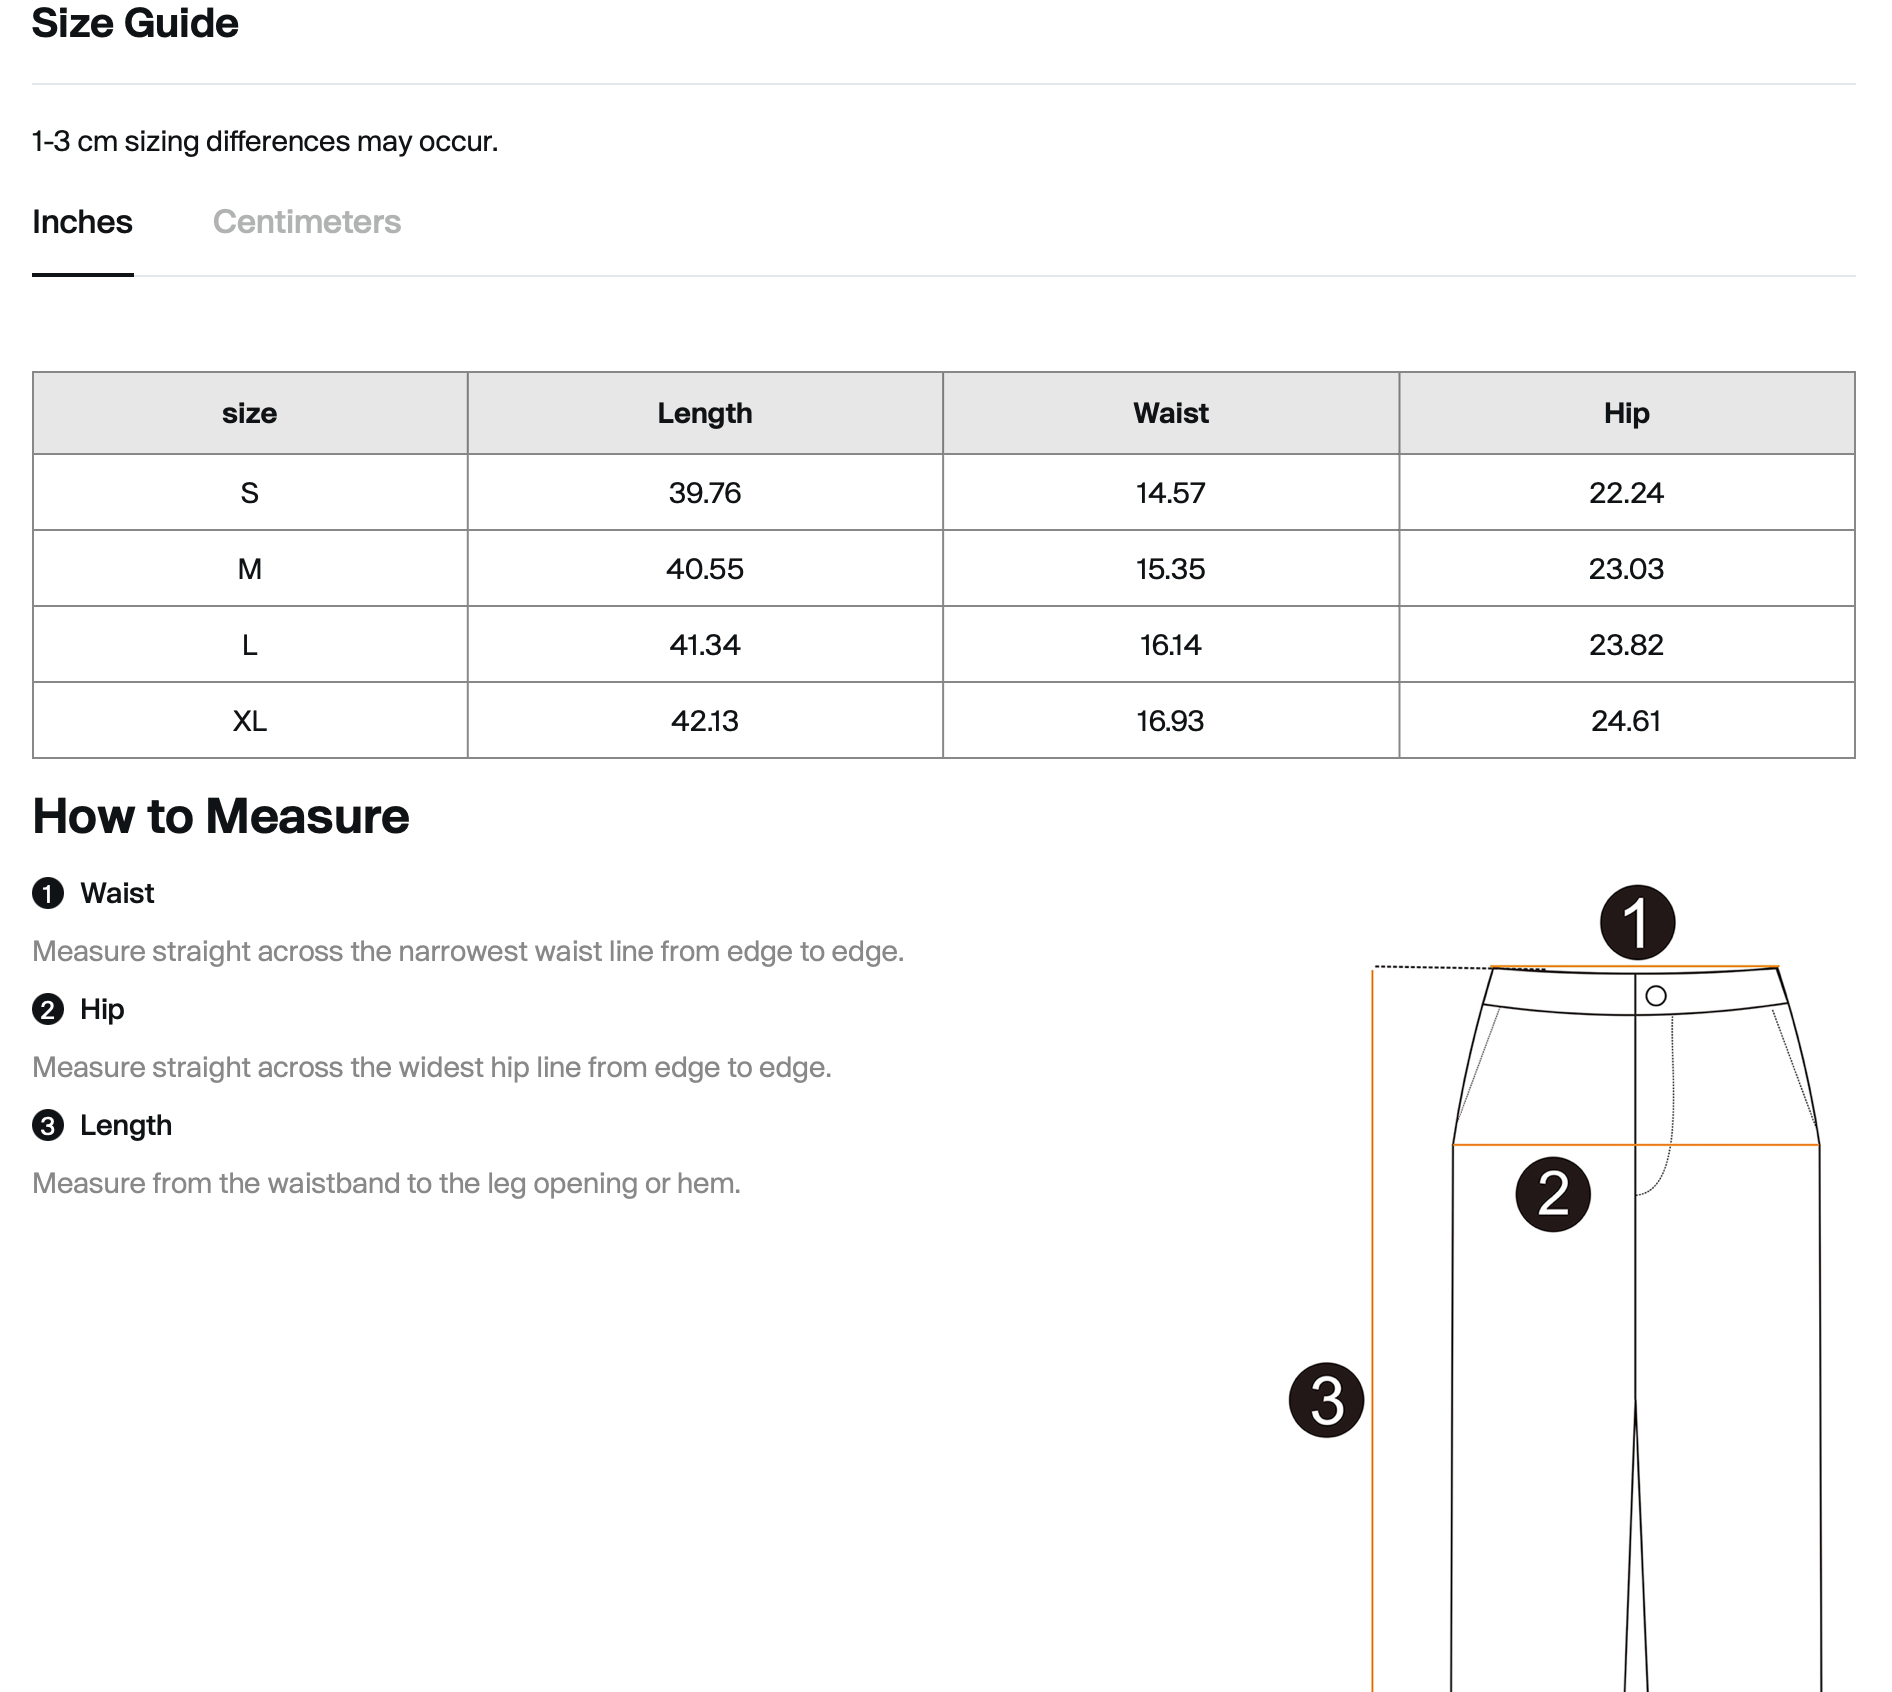Select the Inches tab

pyautogui.click(x=82, y=221)
